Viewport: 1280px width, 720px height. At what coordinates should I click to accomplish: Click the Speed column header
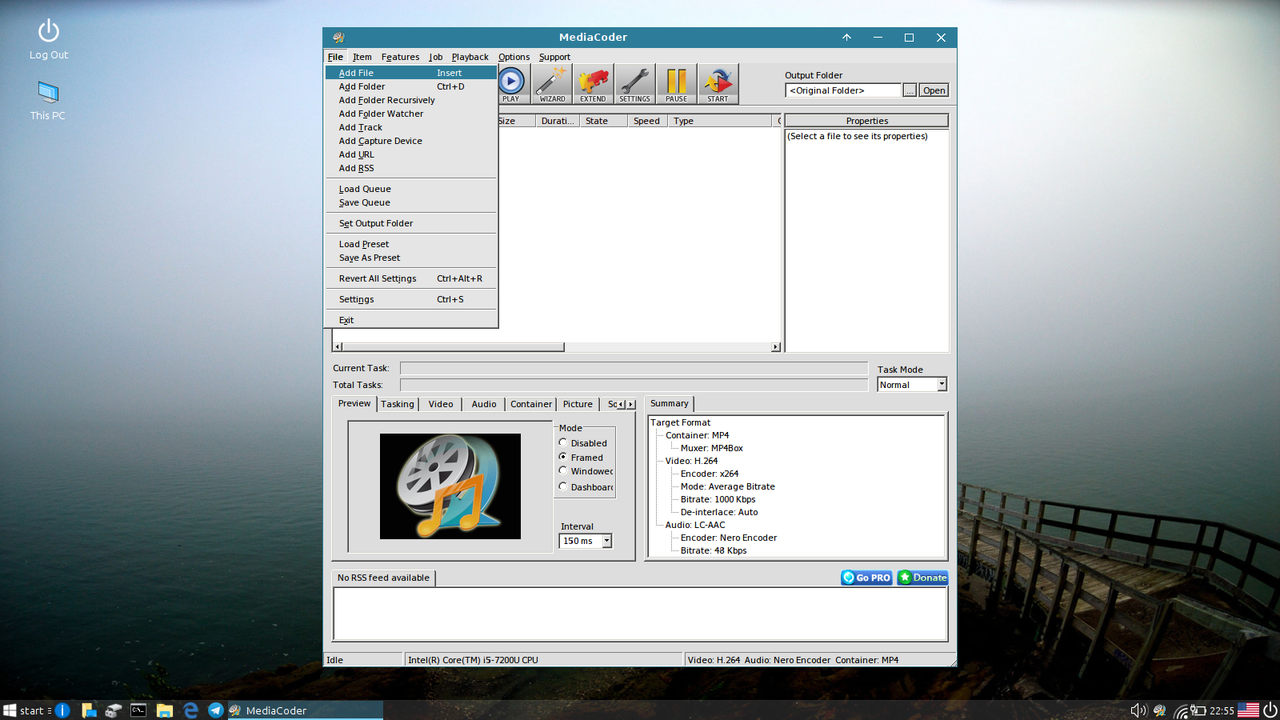point(647,121)
